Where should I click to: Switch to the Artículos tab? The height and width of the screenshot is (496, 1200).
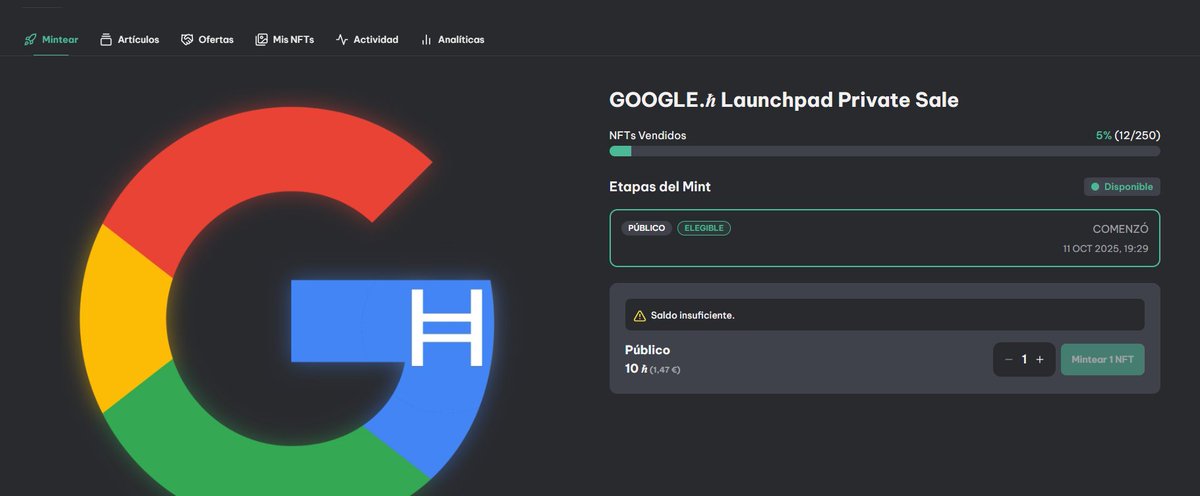[129, 39]
